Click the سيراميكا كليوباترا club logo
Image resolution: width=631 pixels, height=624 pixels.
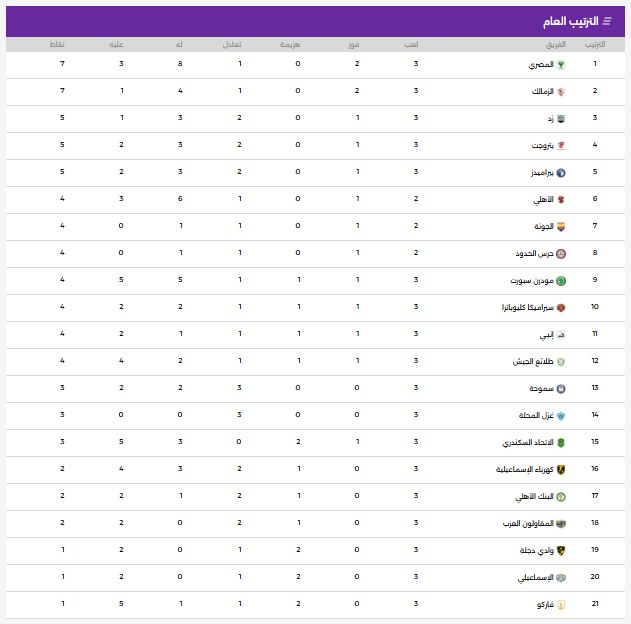[561, 308]
